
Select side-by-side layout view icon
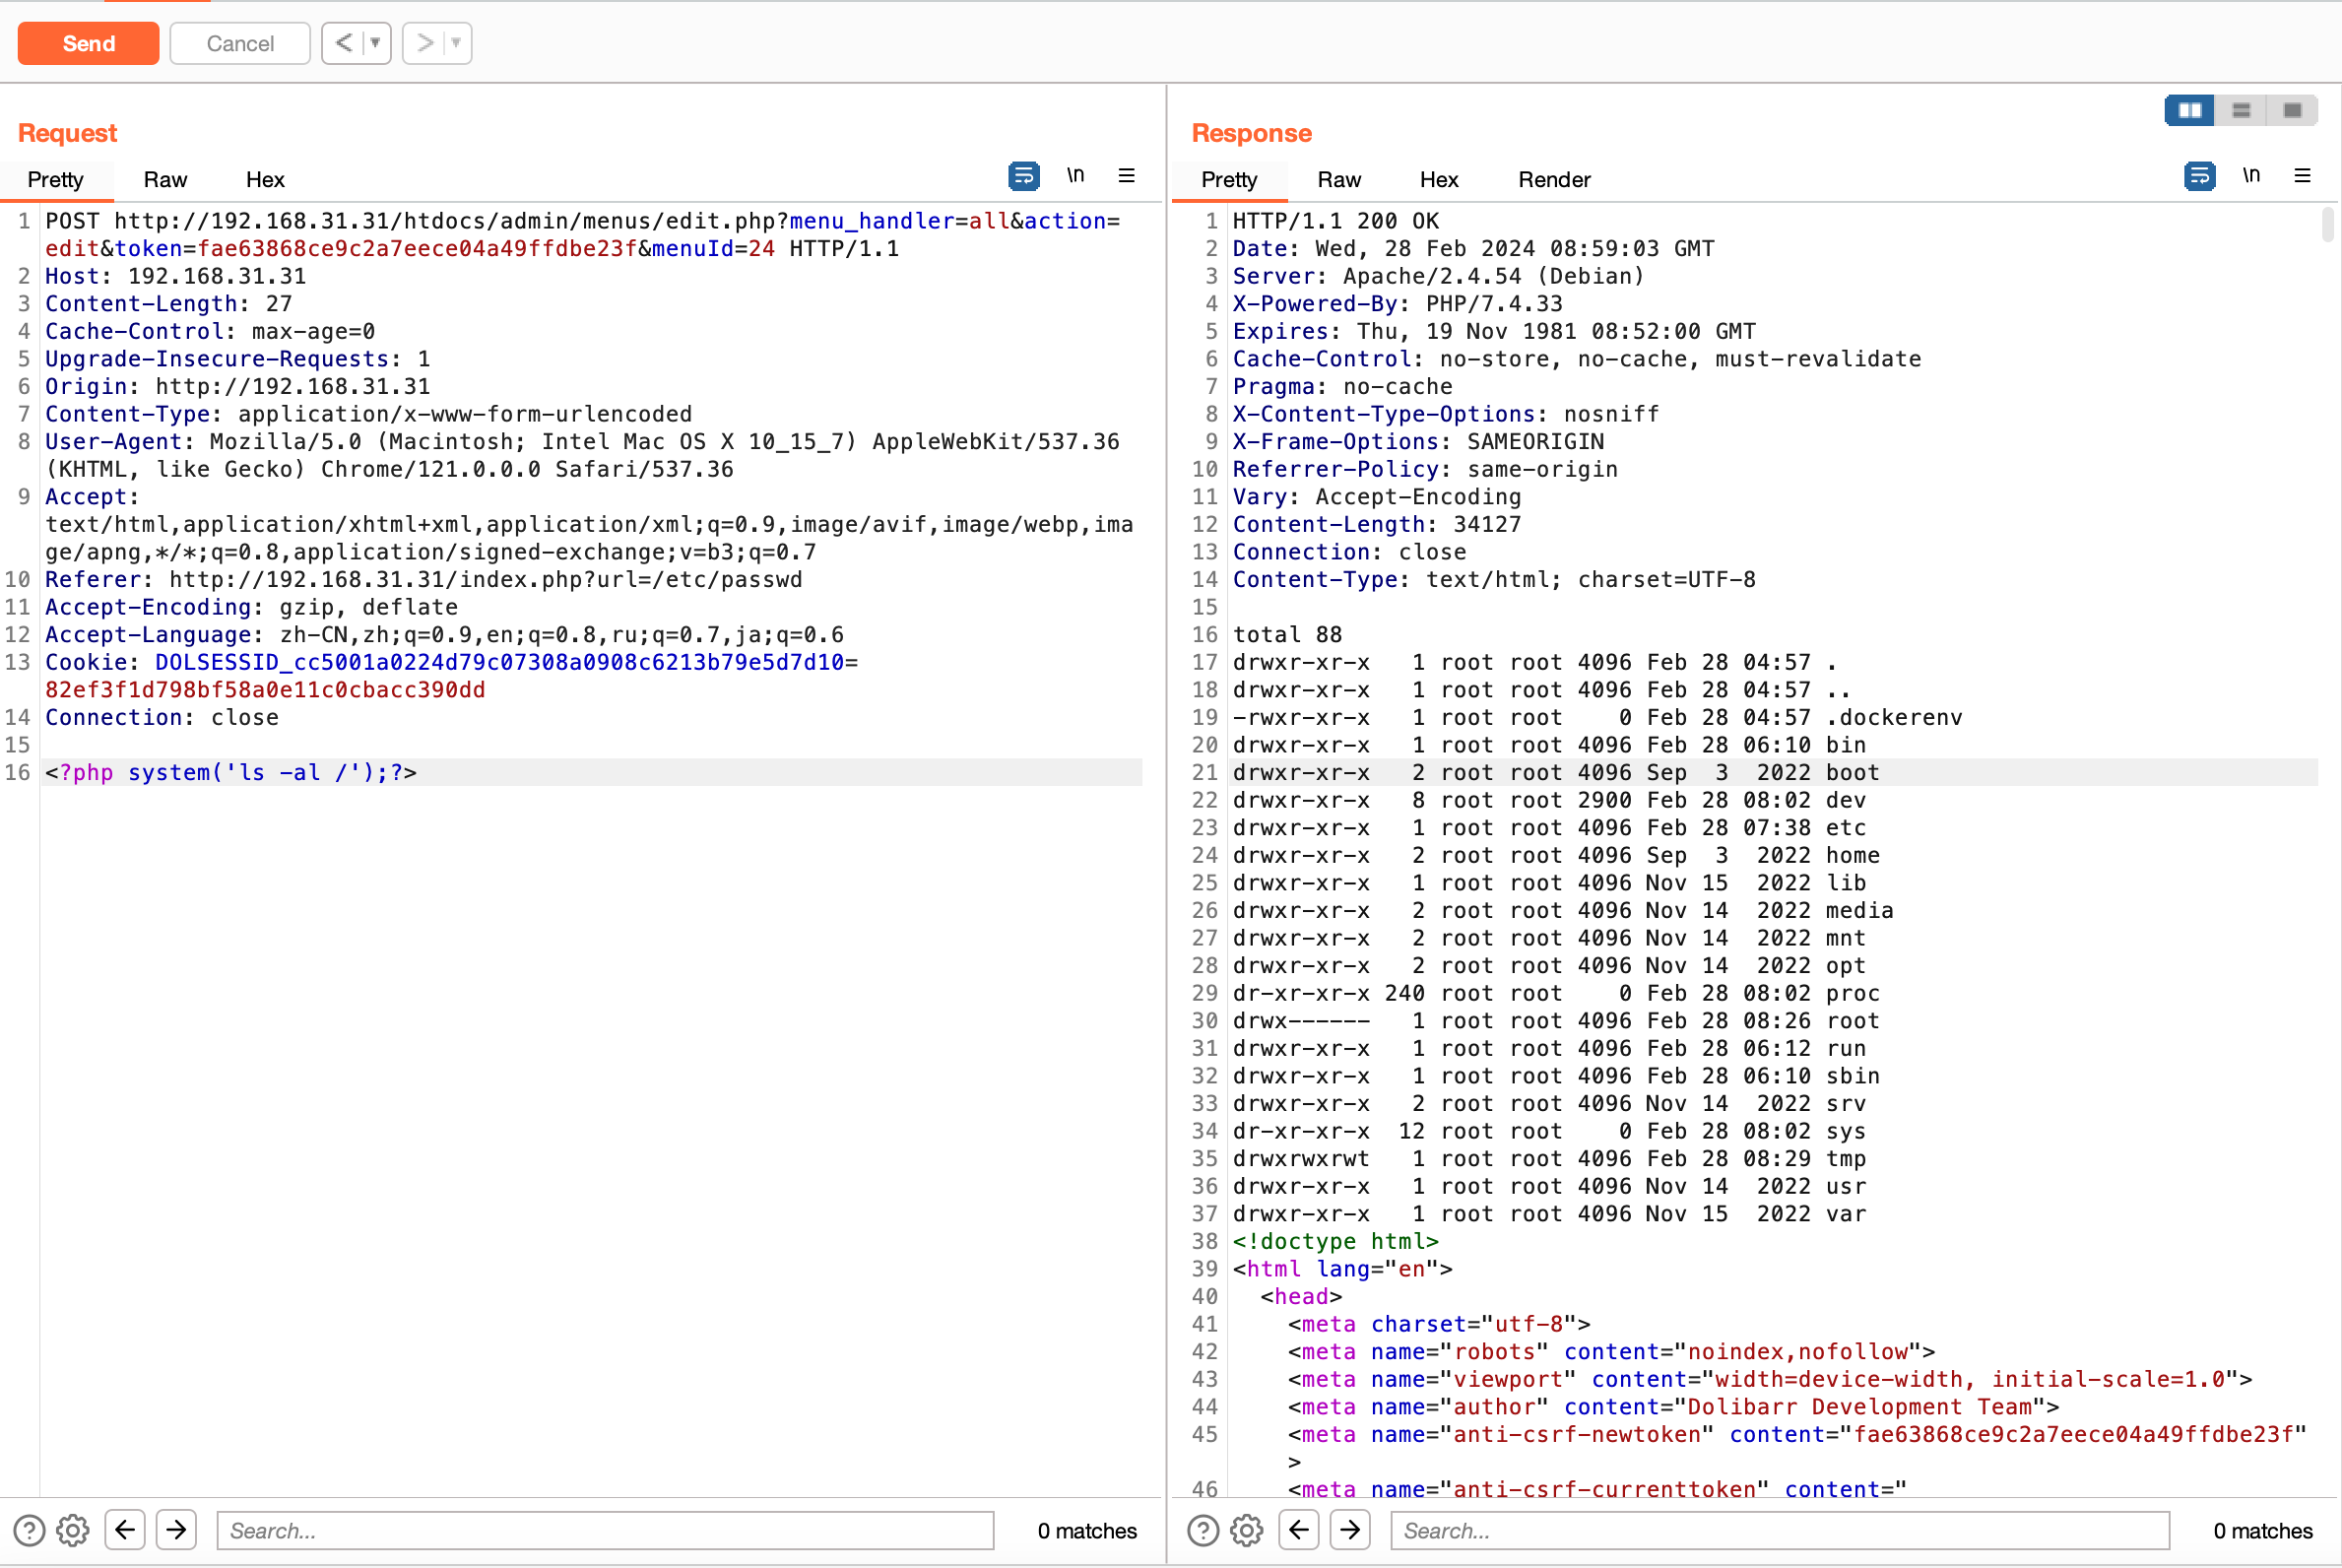(2189, 110)
